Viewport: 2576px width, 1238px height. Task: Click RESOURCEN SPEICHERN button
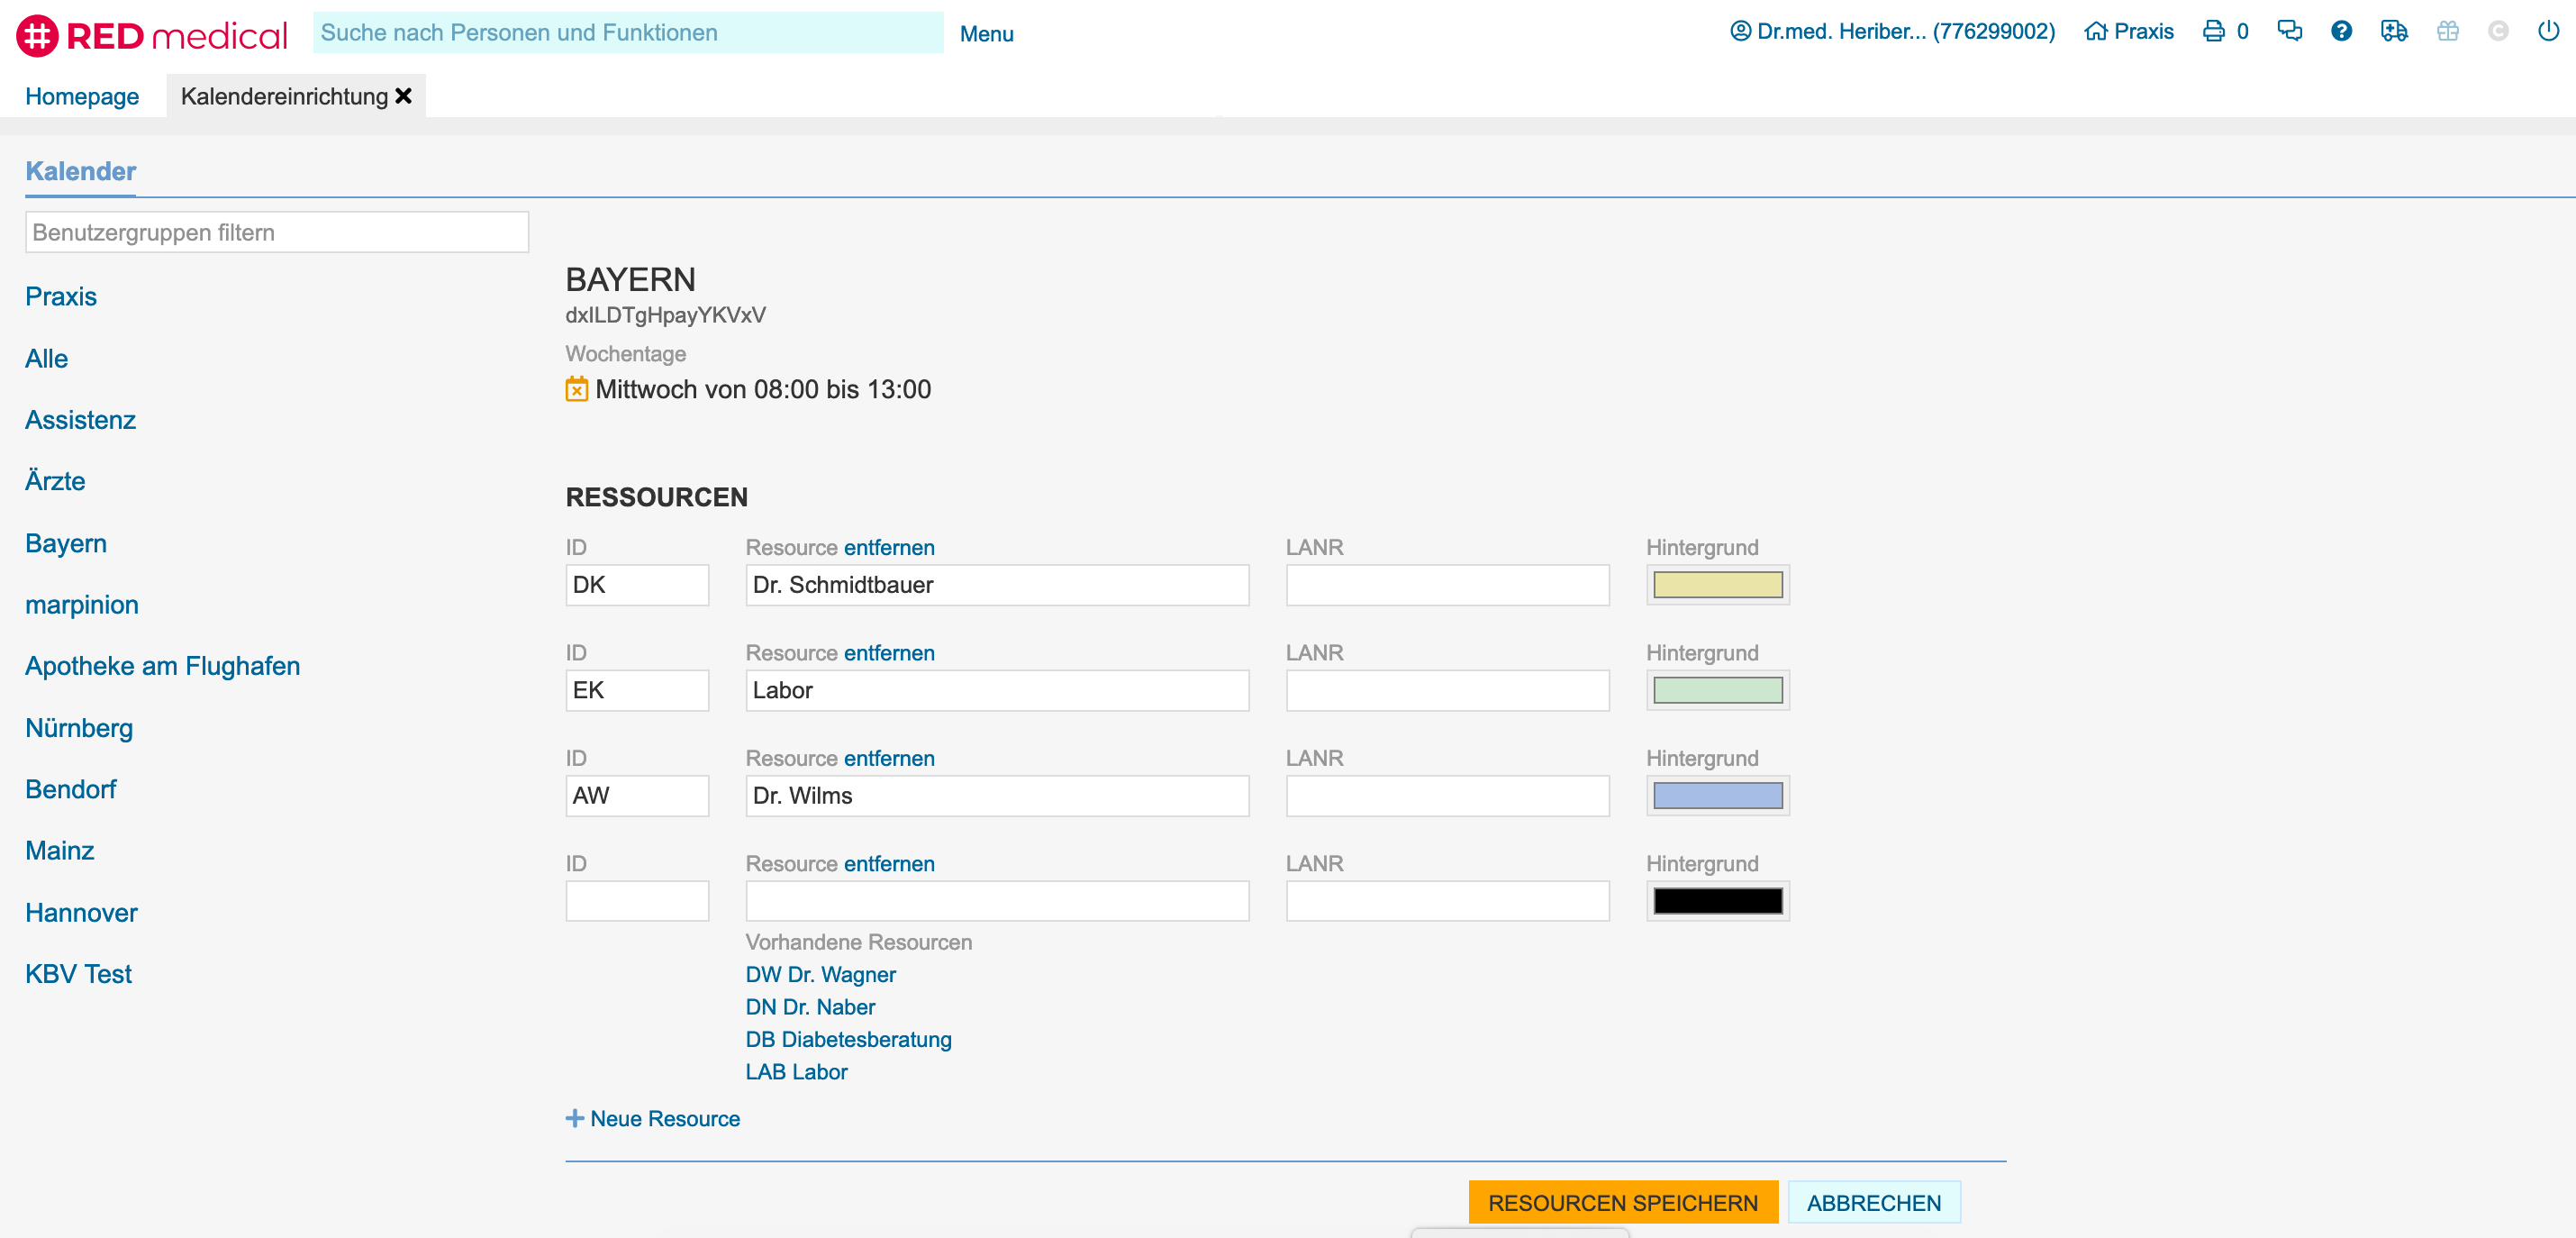point(1622,1202)
